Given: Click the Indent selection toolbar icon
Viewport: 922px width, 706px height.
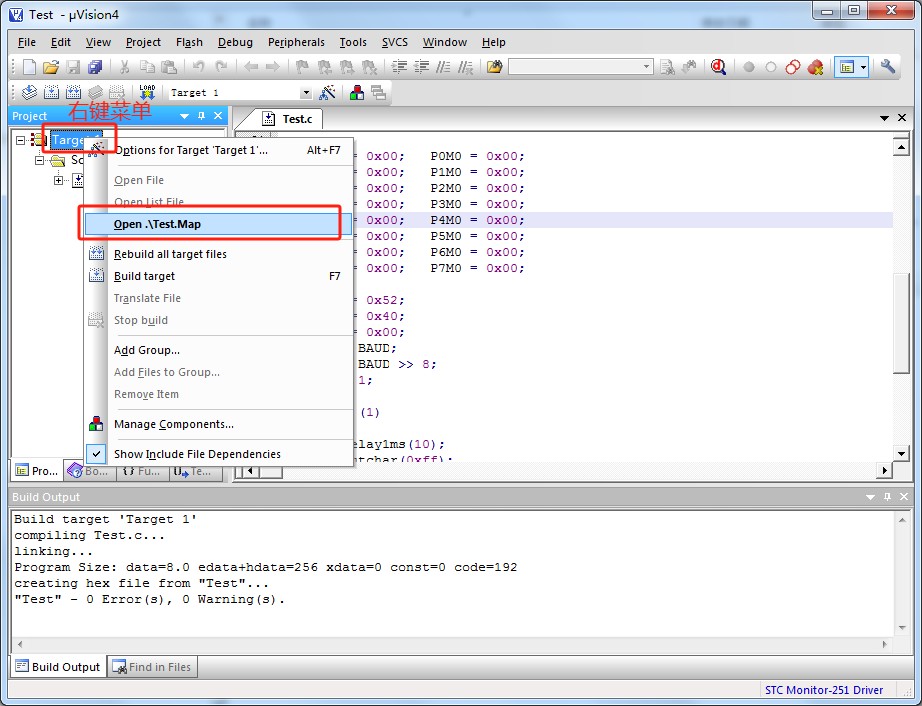Looking at the screenshot, I should click(399, 67).
